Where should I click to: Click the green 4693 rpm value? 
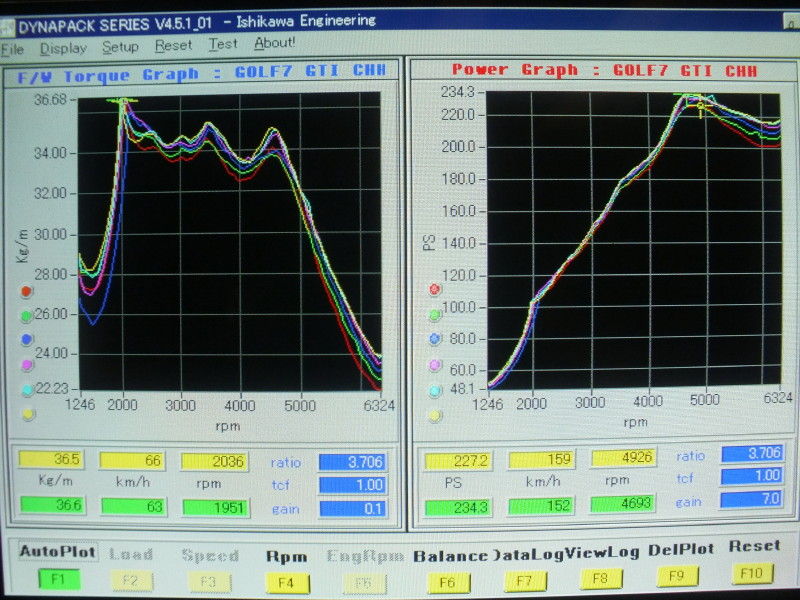(x=622, y=504)
